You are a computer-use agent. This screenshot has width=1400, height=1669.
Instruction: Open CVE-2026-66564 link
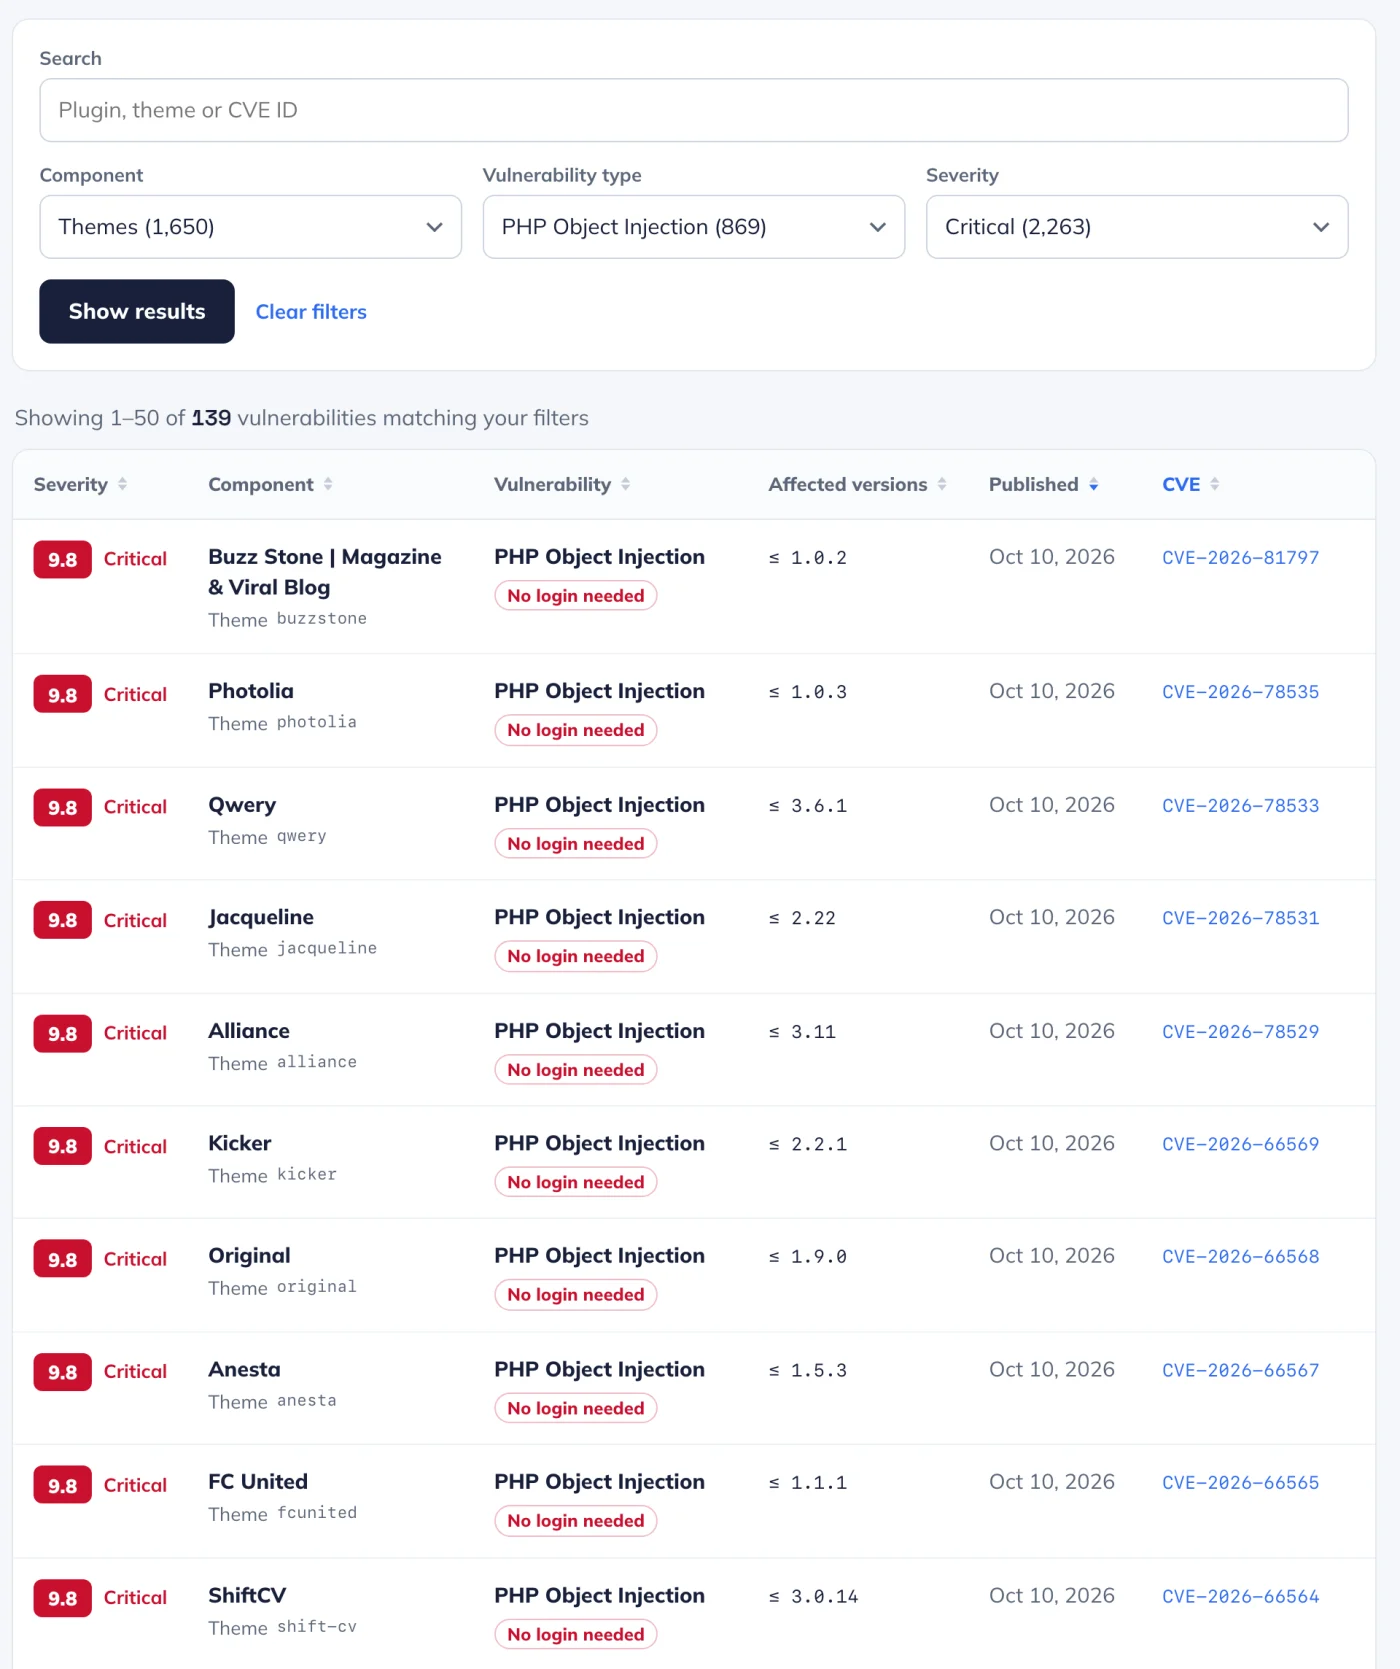1240,1597
